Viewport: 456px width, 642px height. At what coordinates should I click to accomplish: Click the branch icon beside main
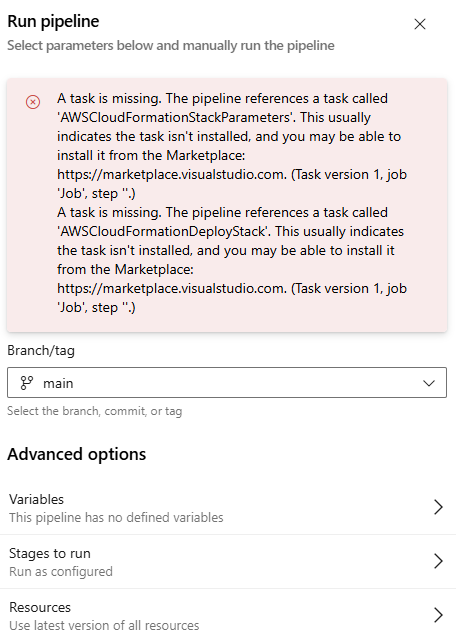27,383
